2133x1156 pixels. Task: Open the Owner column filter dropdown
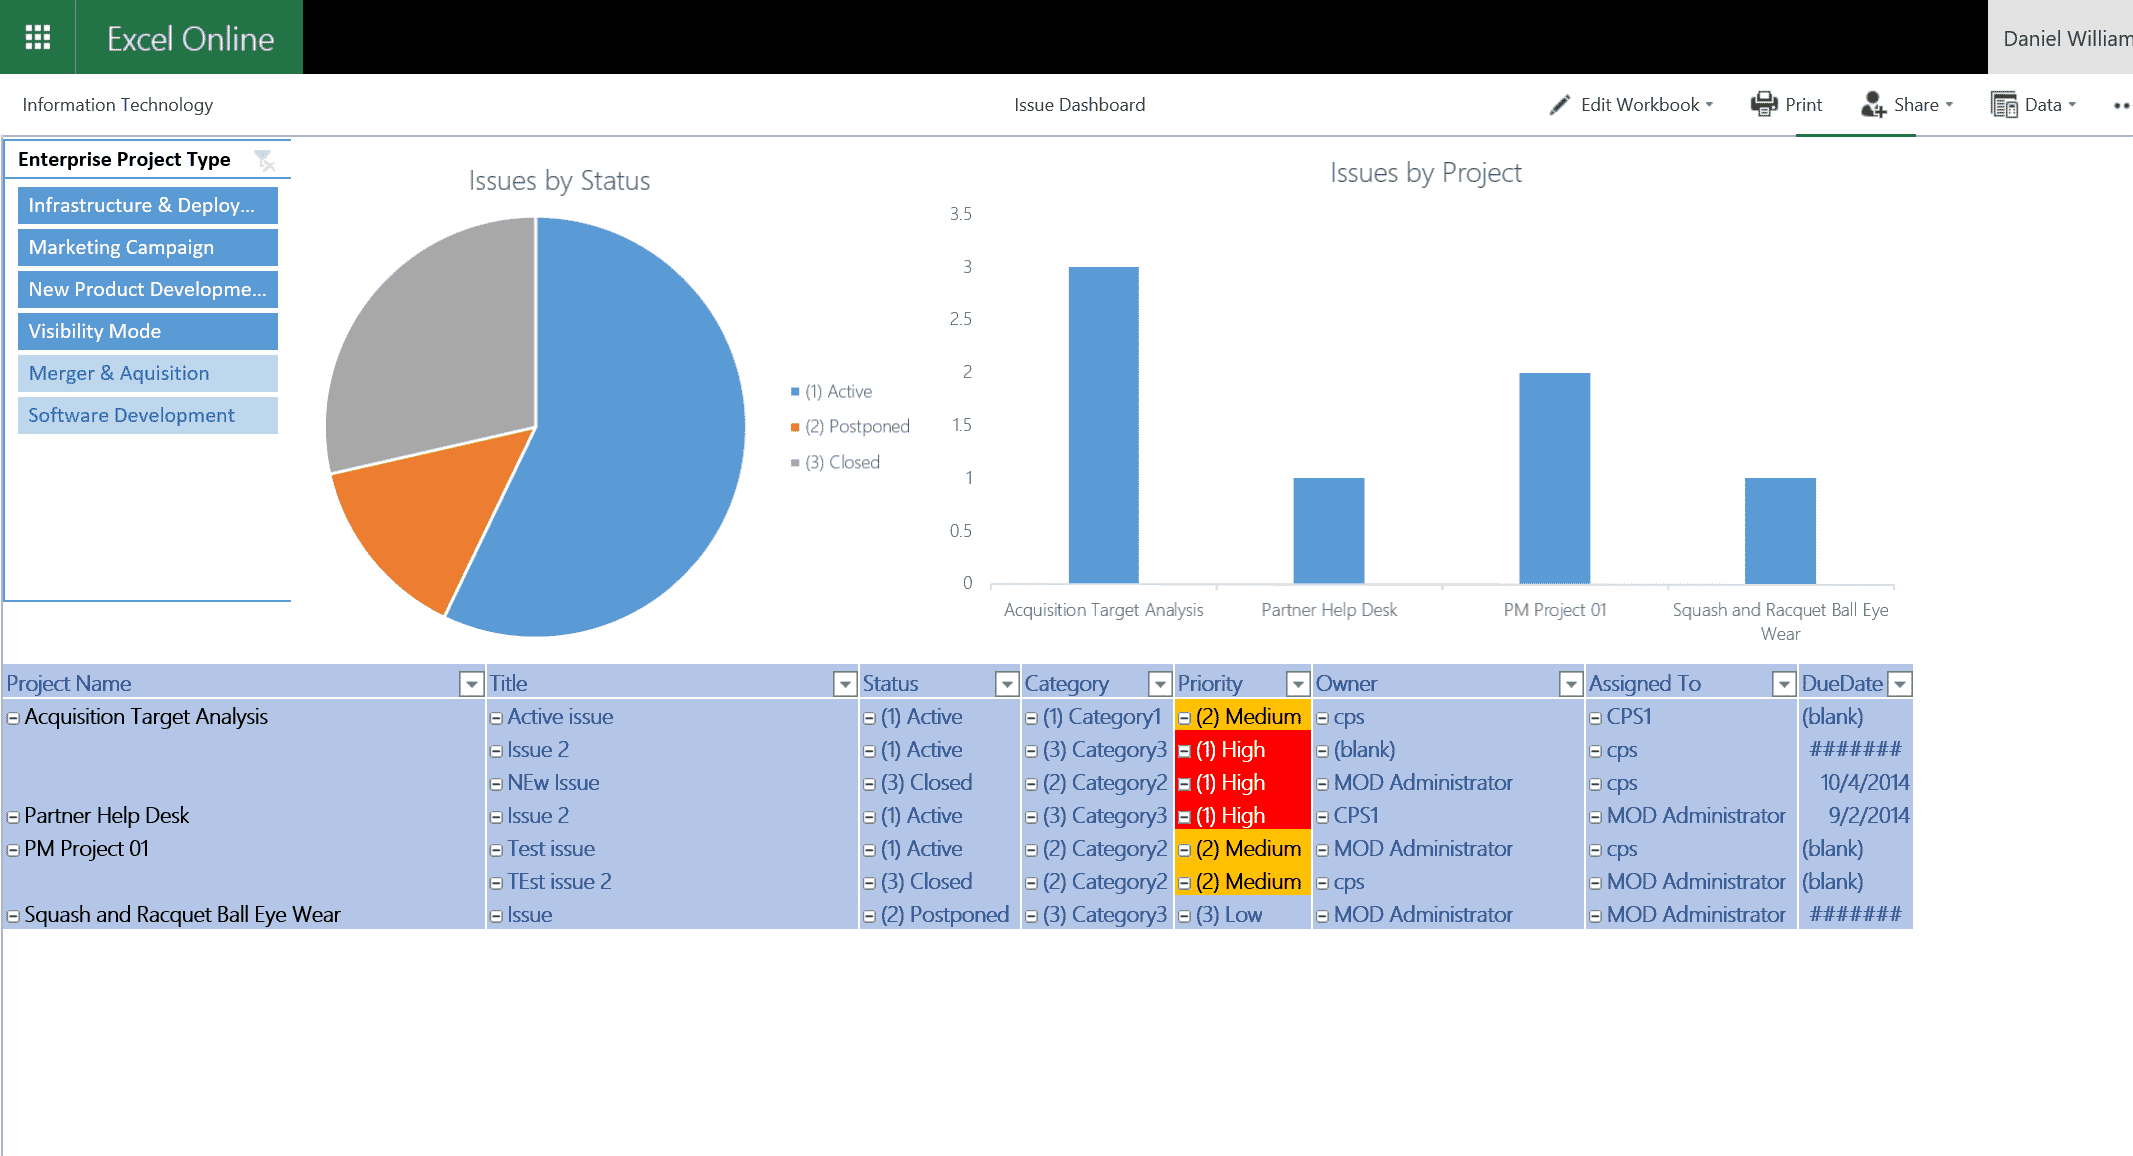pos(1571,683)
